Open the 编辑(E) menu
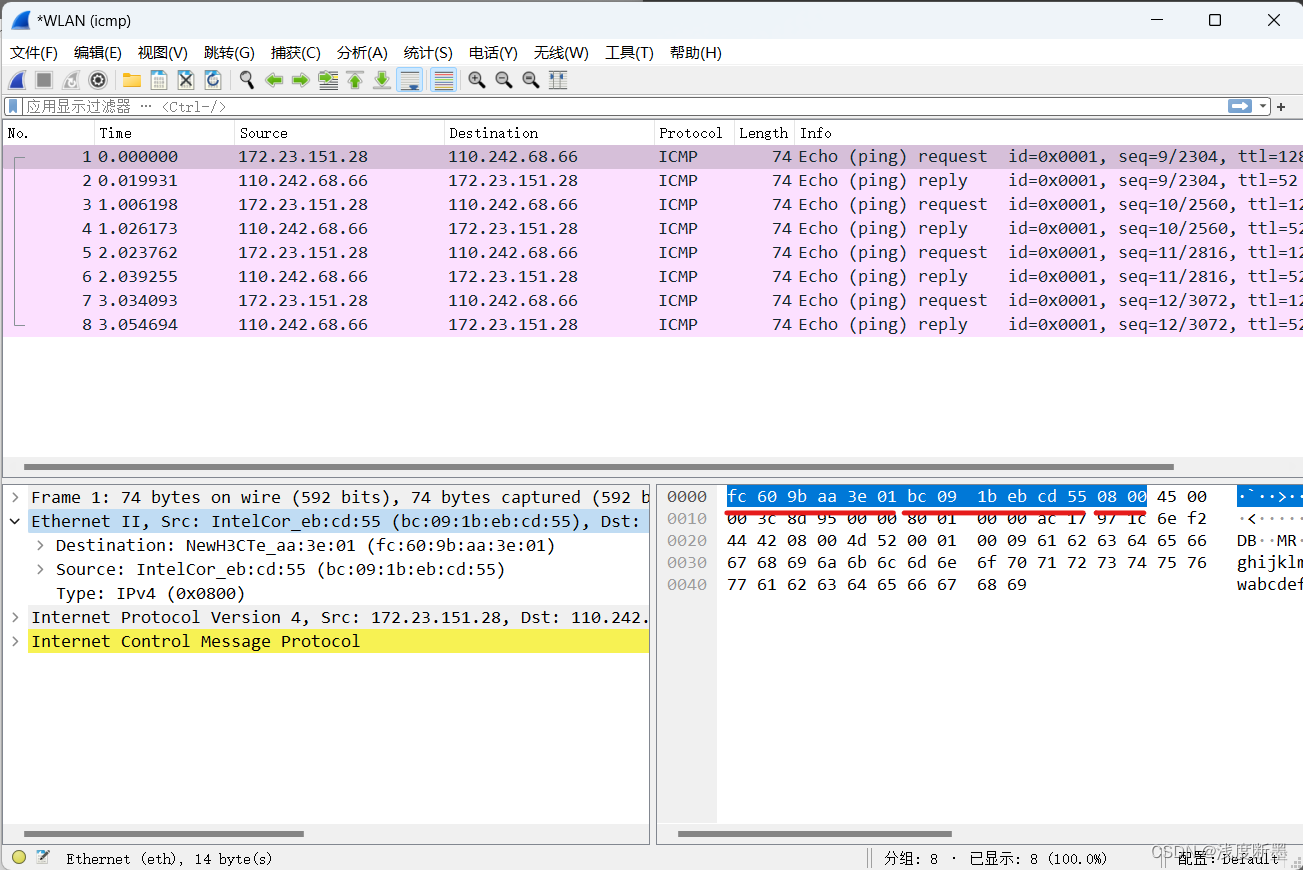This screenshot has height=870, width=1303. coord(98,53)
